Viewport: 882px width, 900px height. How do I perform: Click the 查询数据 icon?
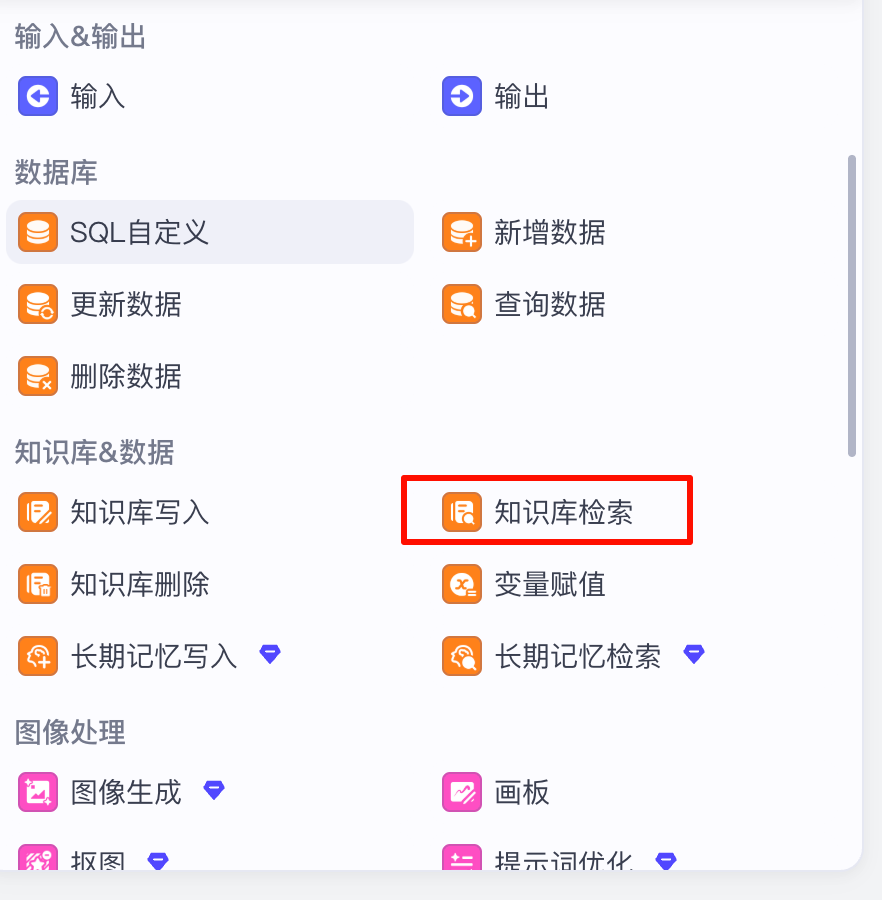click(462, 304)
